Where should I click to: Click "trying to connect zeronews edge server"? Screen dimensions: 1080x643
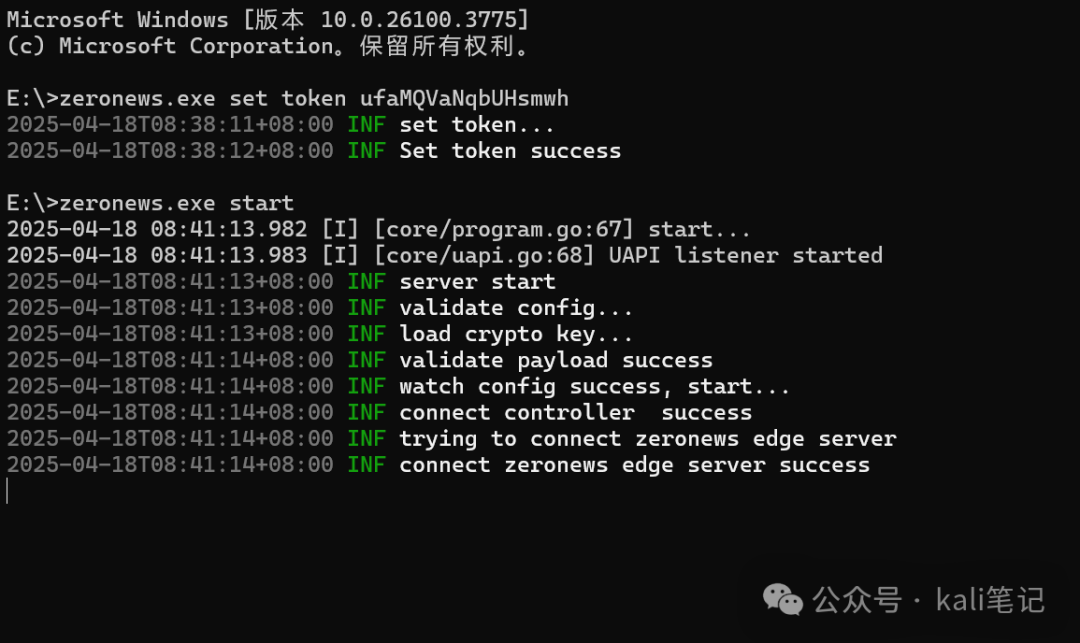point(647,438)
